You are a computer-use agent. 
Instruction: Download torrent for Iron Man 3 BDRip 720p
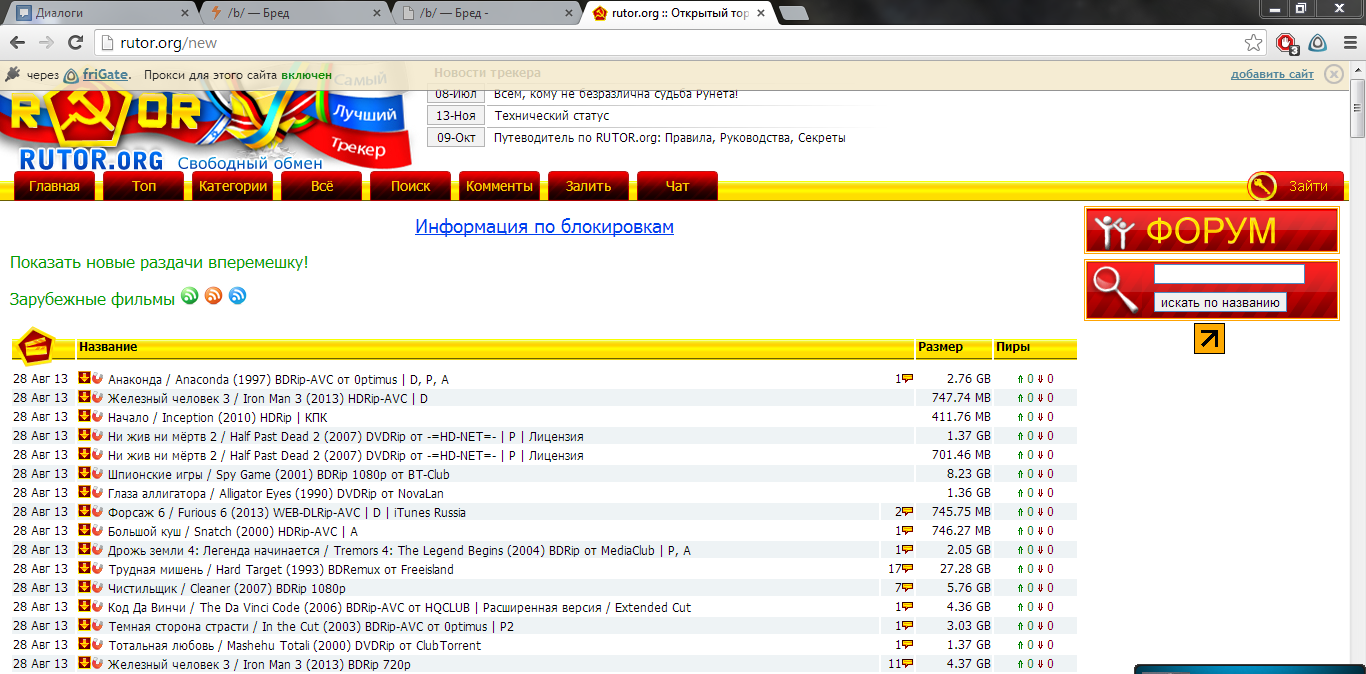click(84, 664)
